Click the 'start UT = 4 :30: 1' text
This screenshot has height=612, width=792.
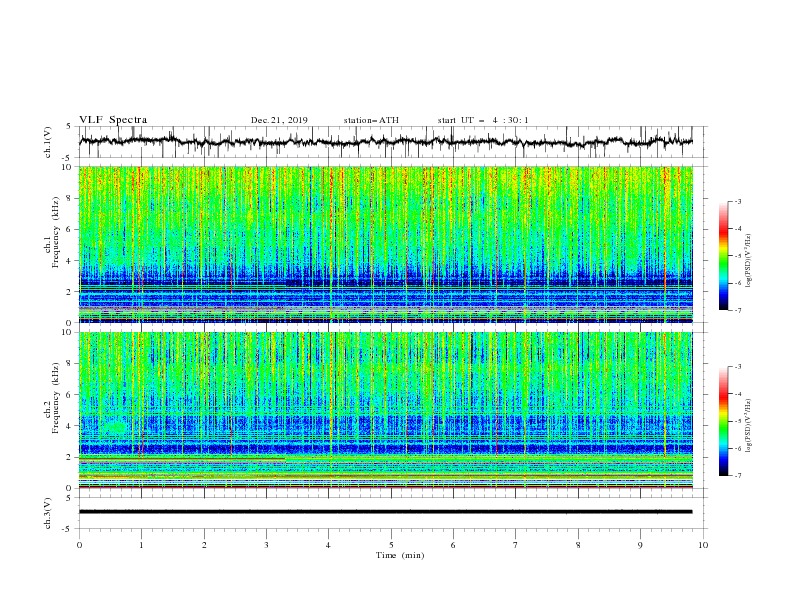point(483,120)
